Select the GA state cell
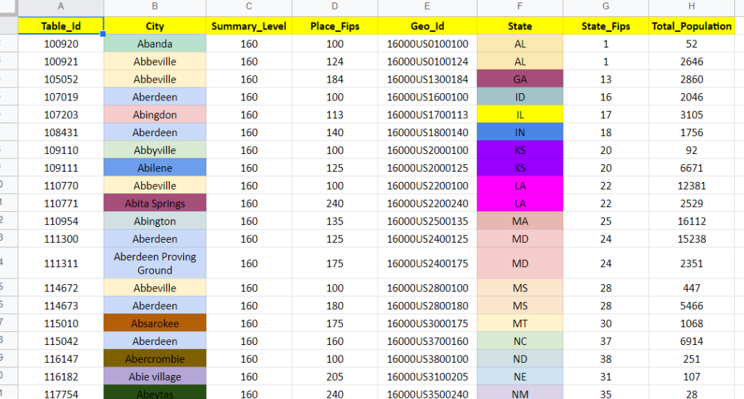The height and width of the screenshot is (399, 744). (520, 79)
